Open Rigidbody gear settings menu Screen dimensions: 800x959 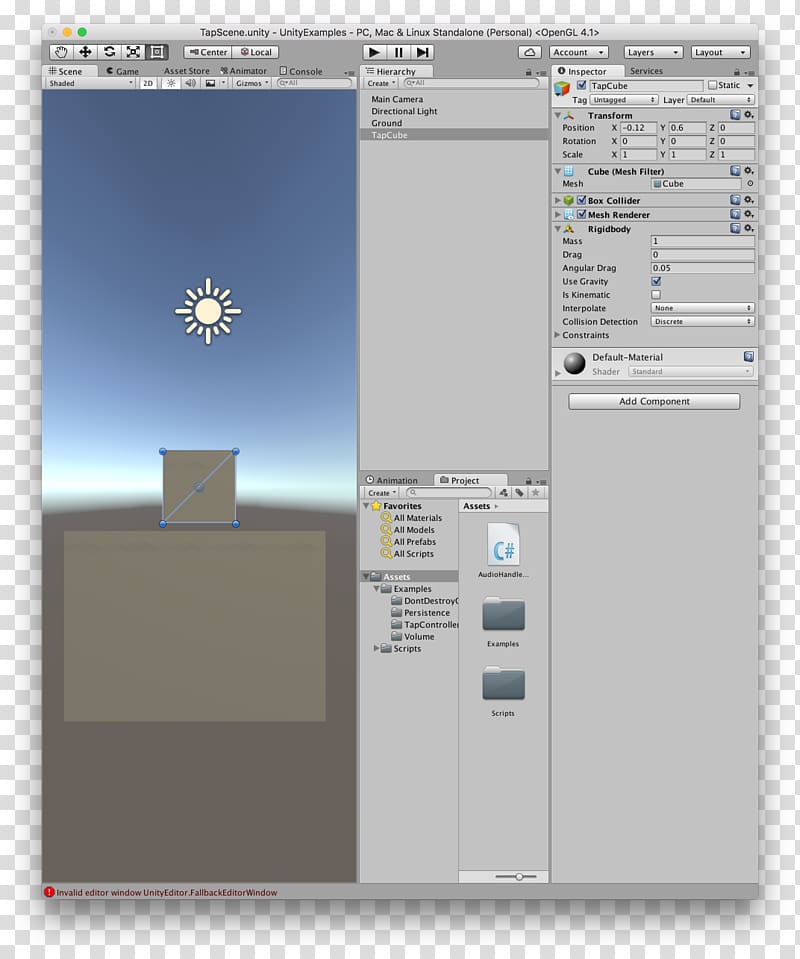[x=749, y=228]
